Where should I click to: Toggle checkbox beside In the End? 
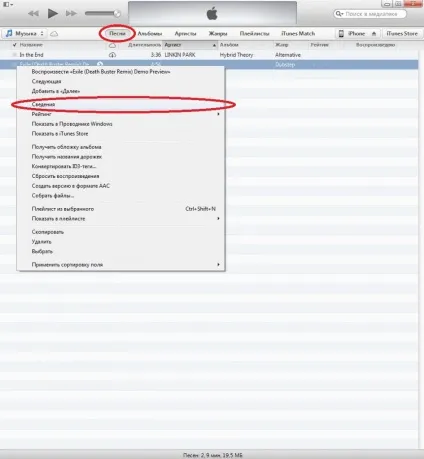(x=14, y=55)
